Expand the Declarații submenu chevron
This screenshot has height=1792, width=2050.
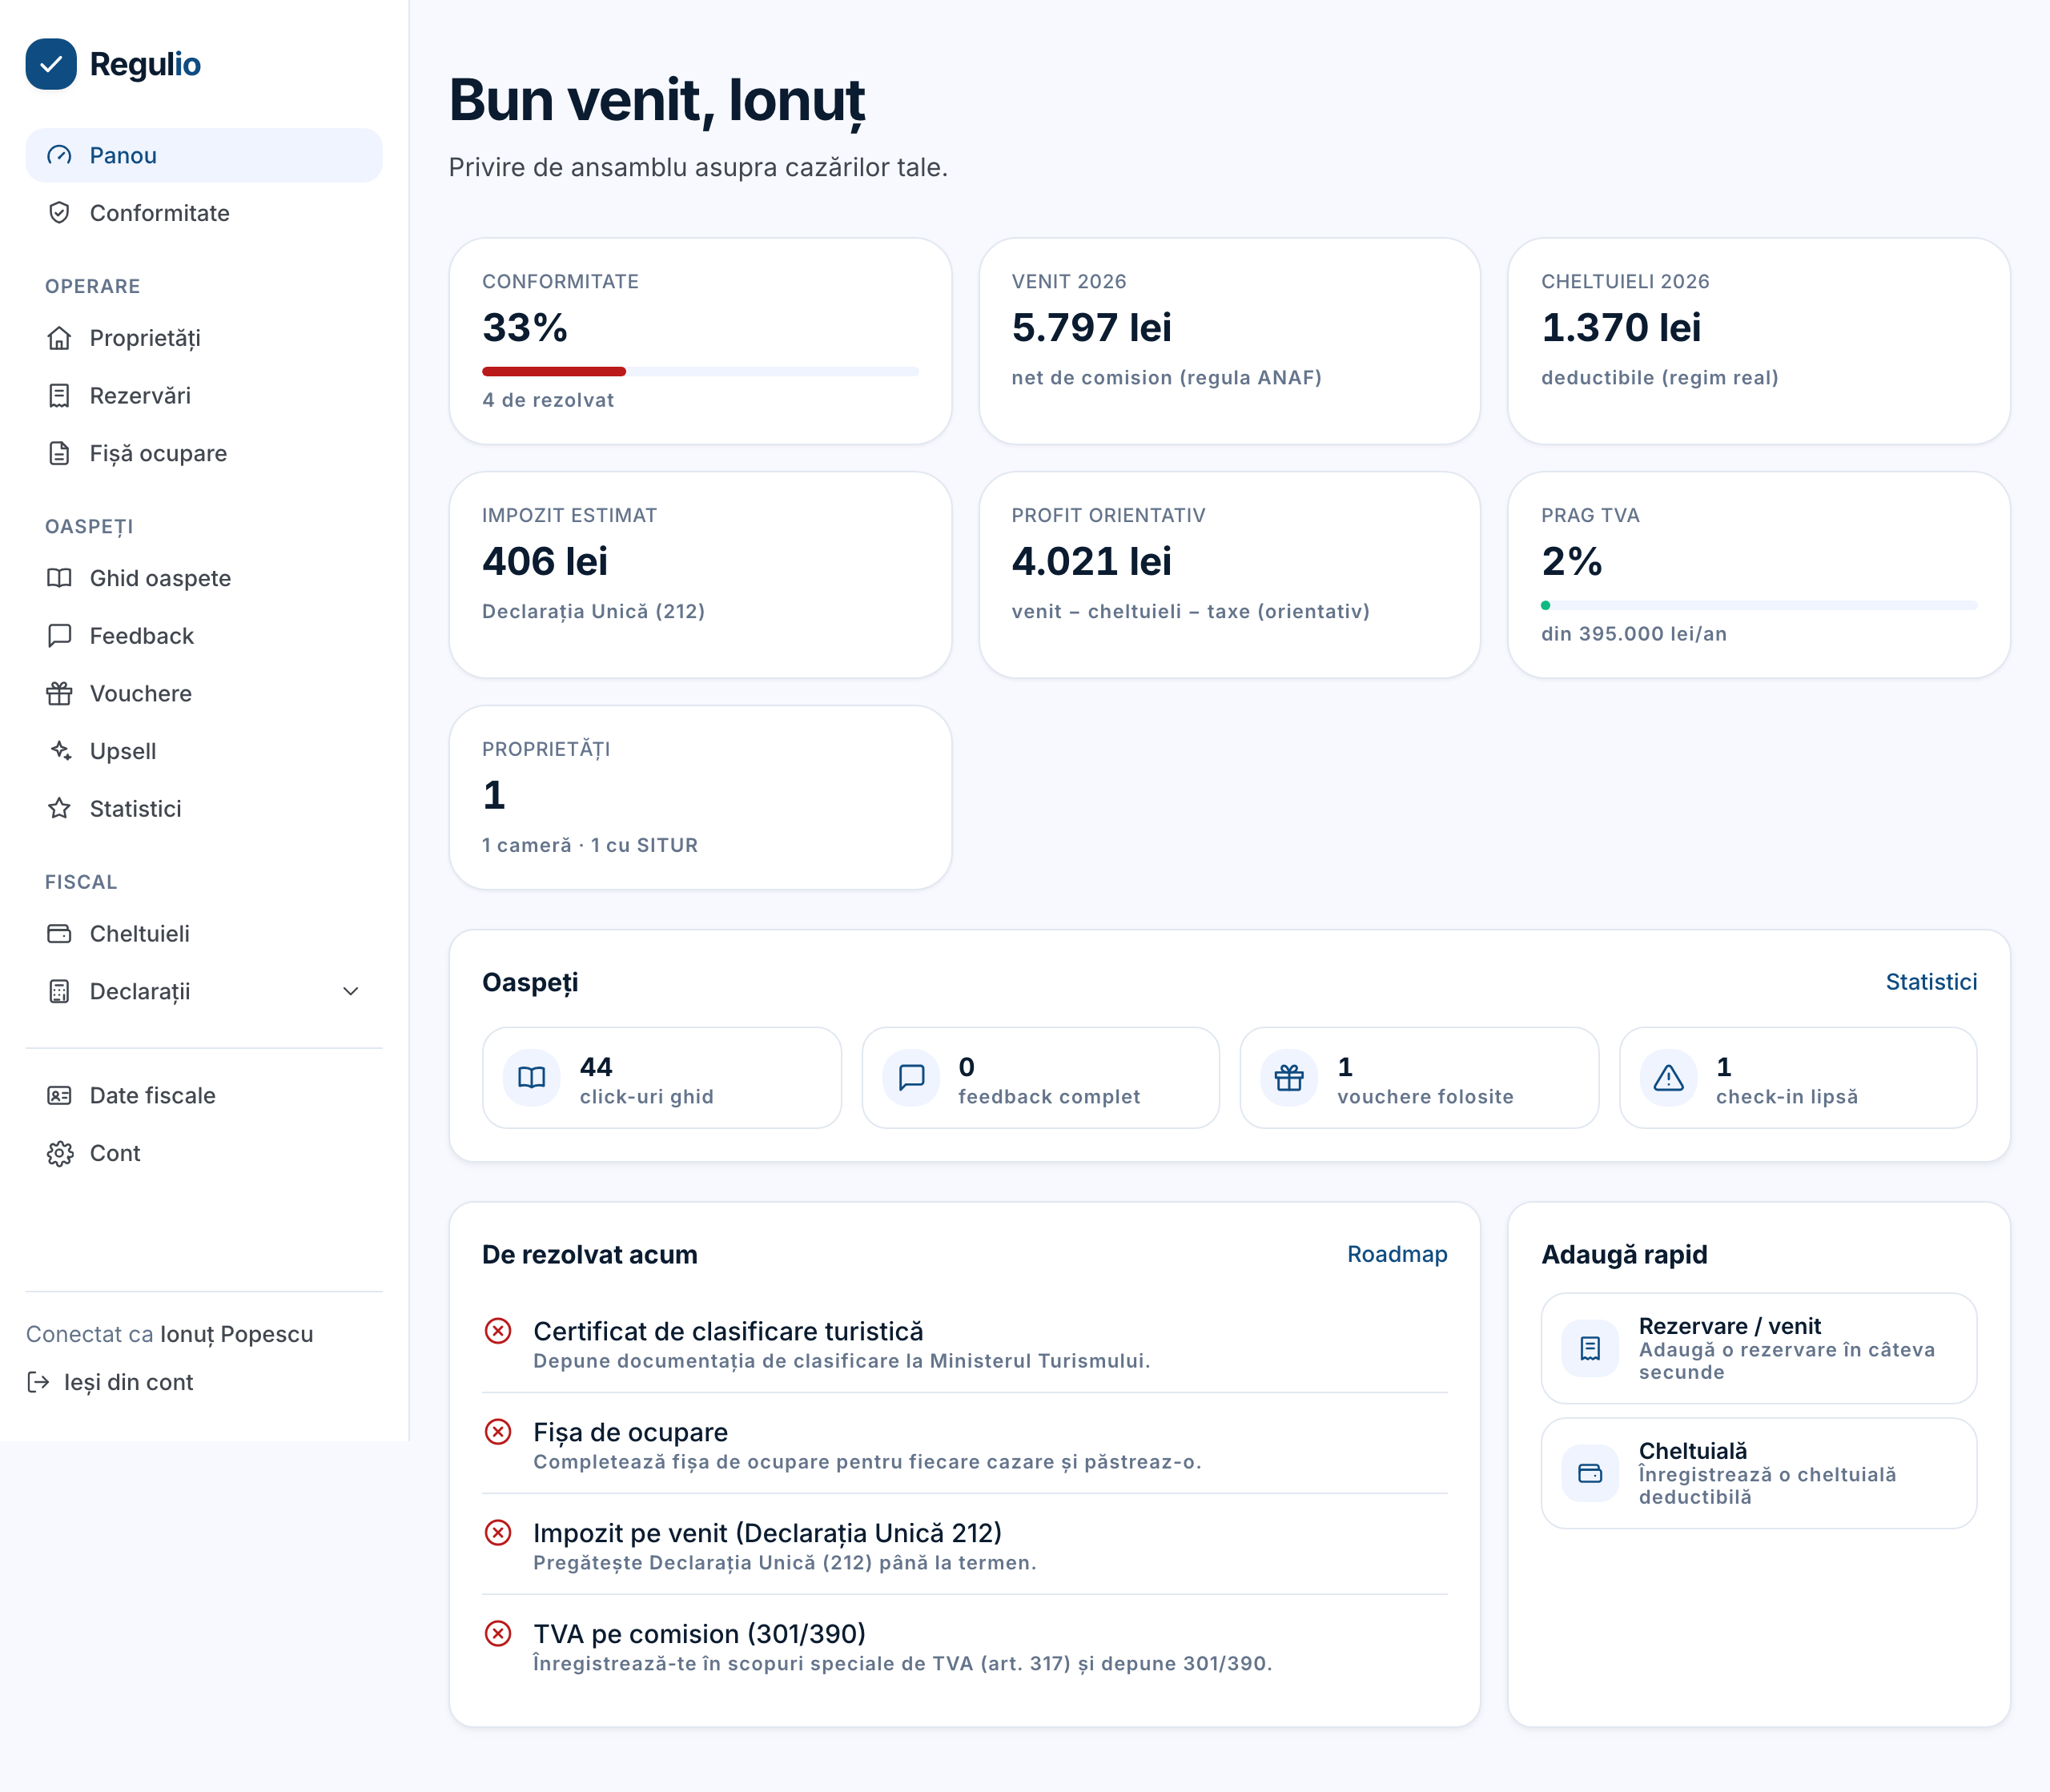tap(351, 991)
